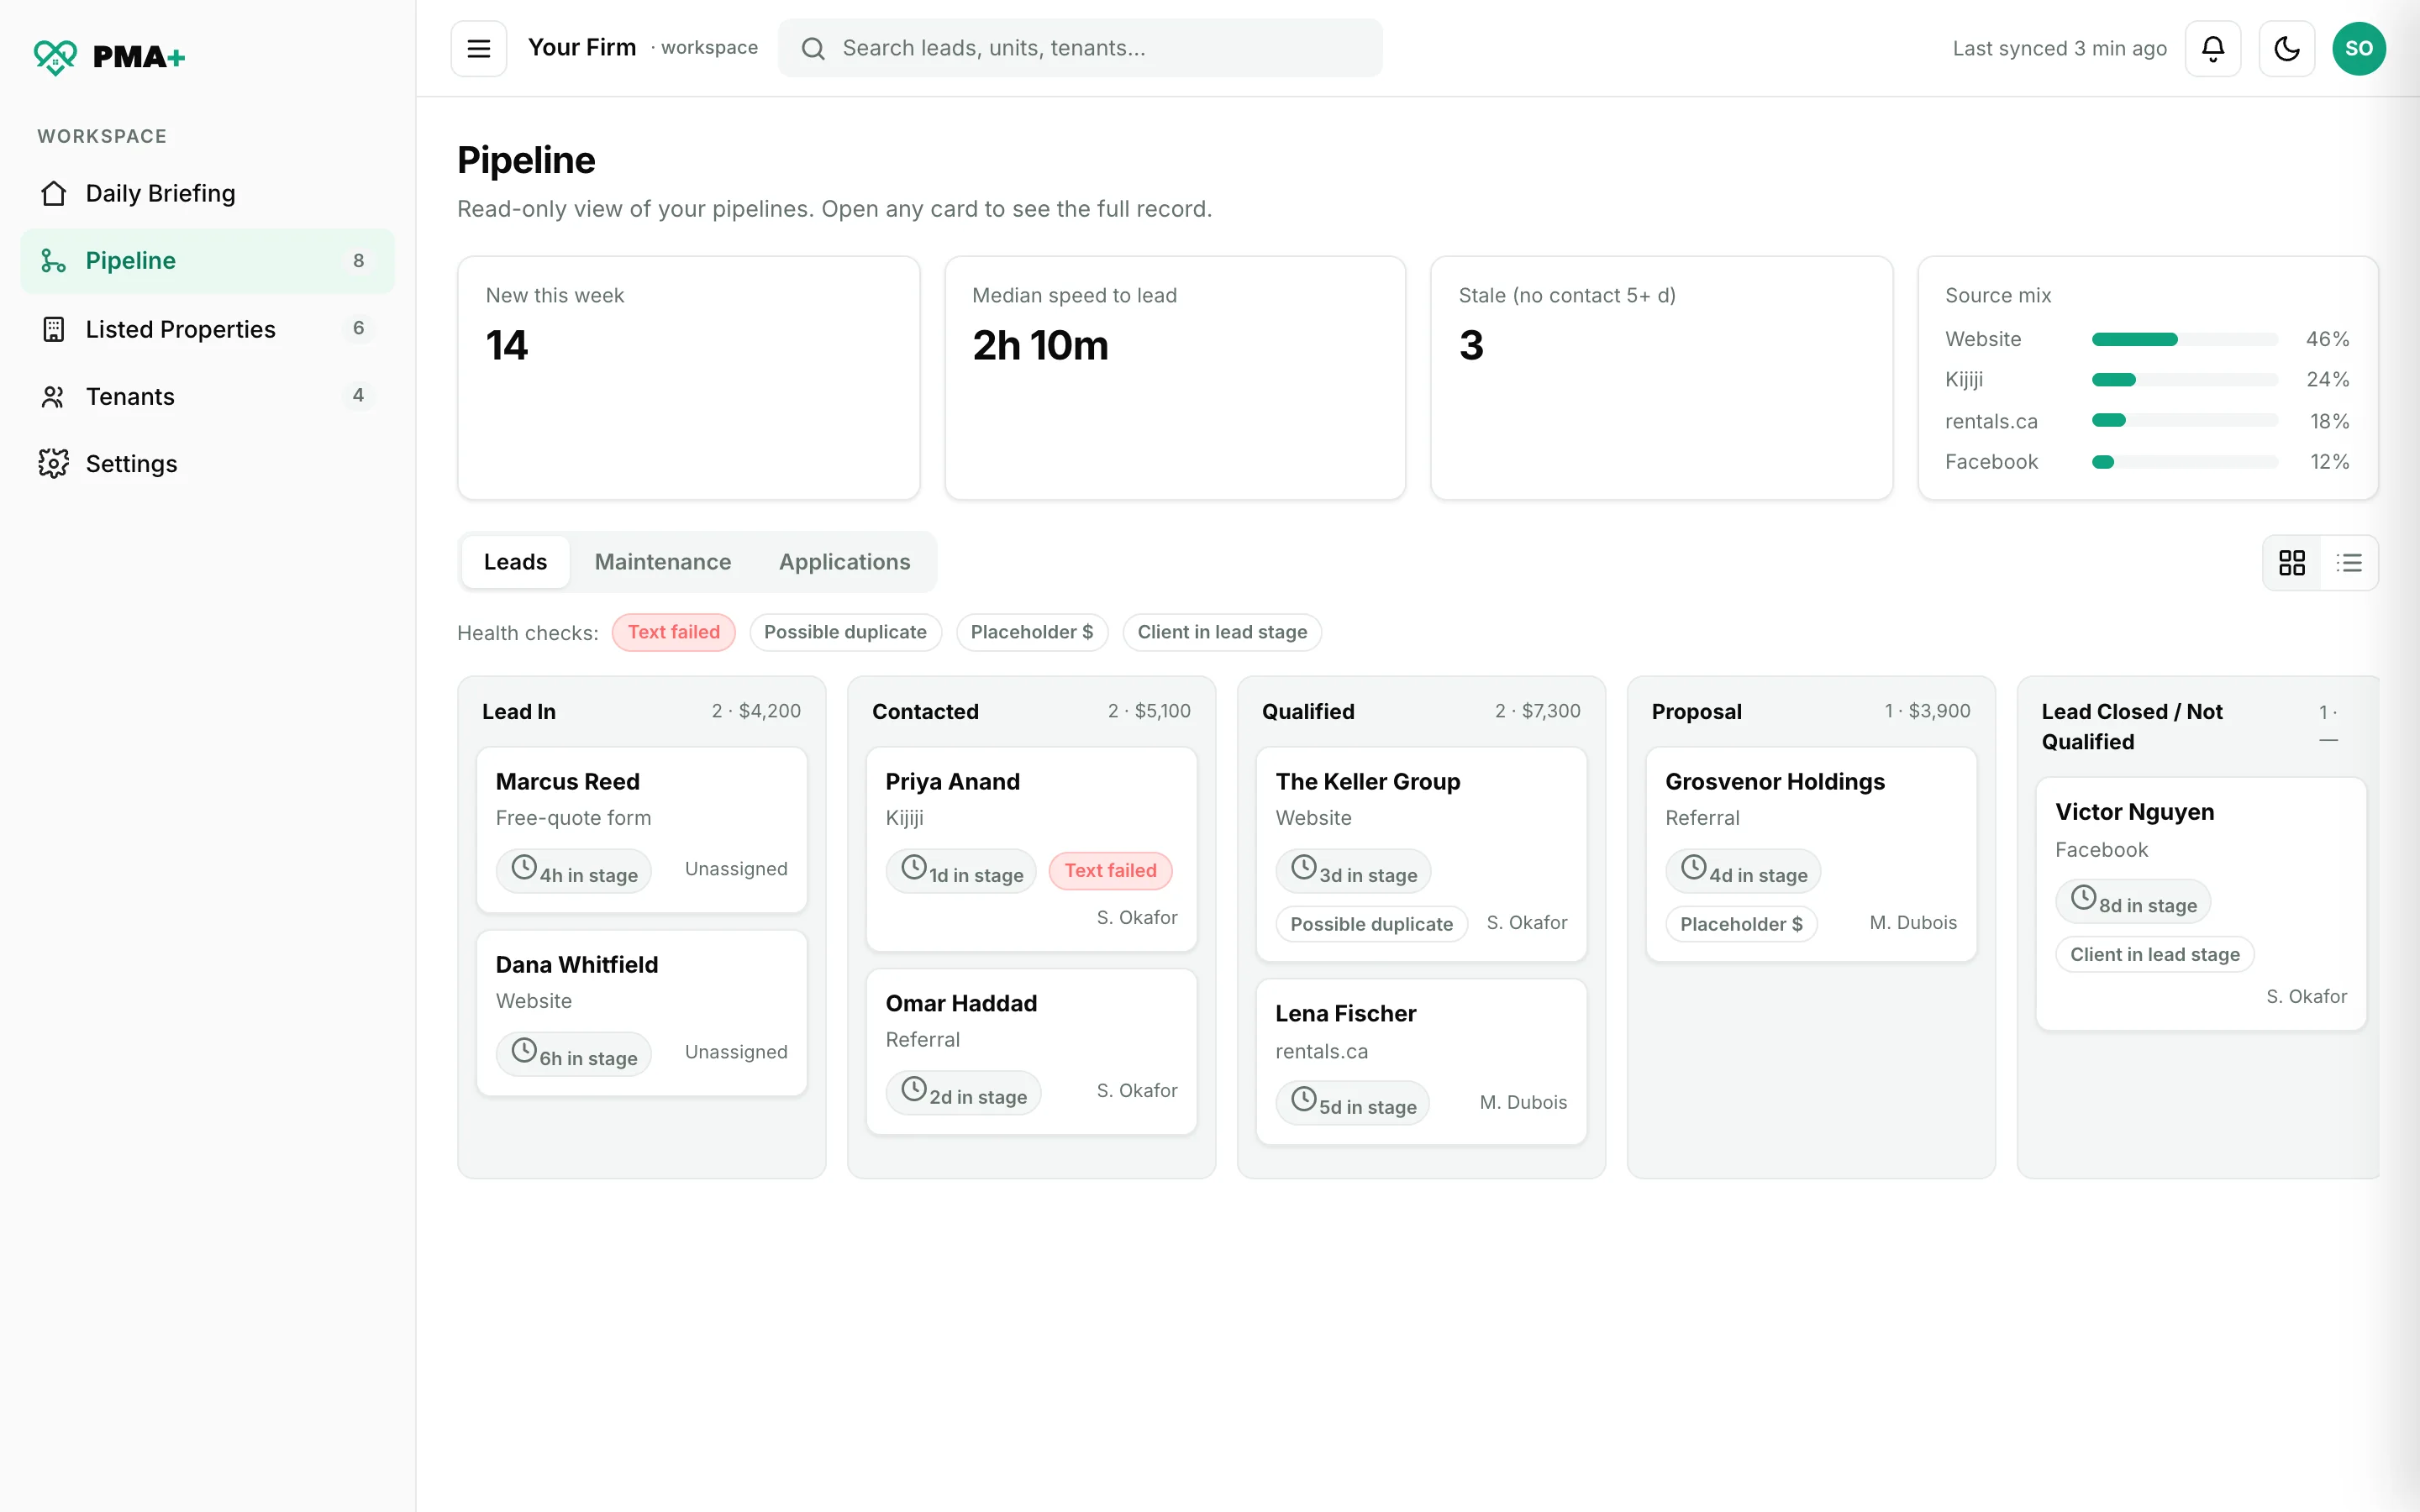Image resolution: width=2420 pixels, height=1512 pixels.
Task: Open the notifications bell
Action: [x=2212, y=48]
